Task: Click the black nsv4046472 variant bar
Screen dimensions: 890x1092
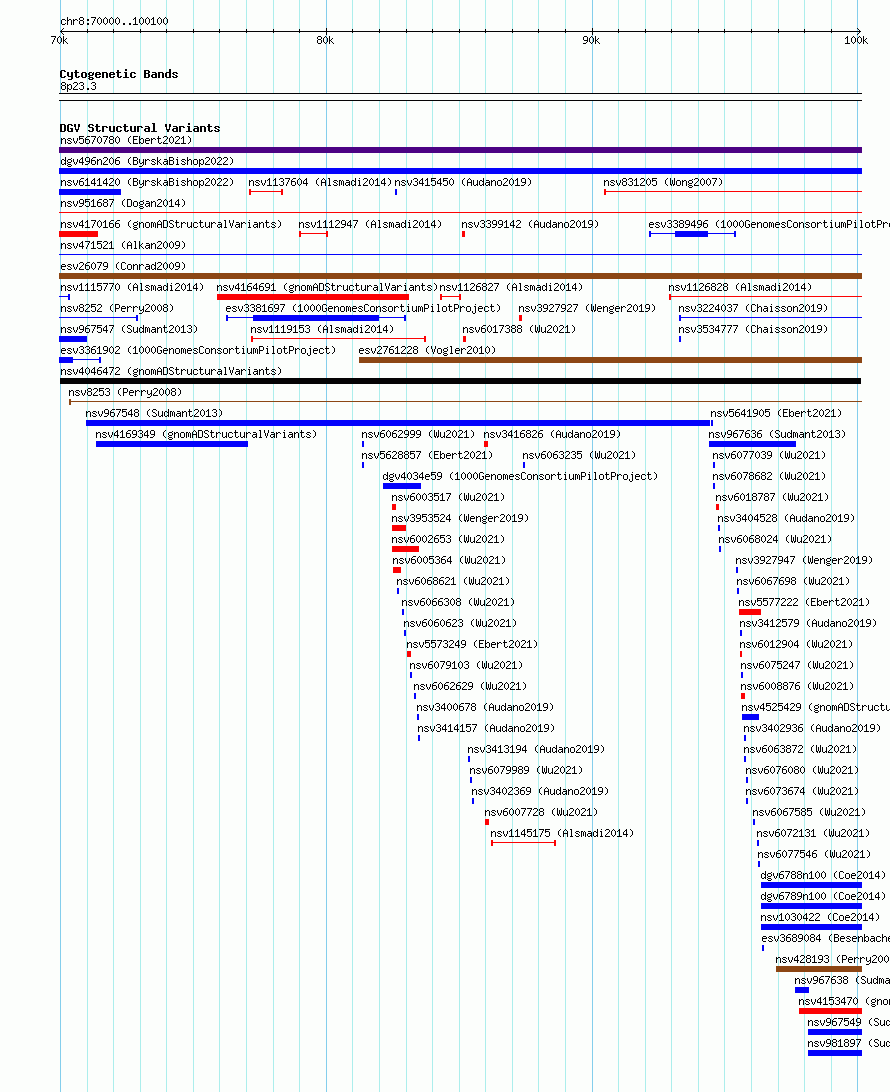Action: click(460, 381)
